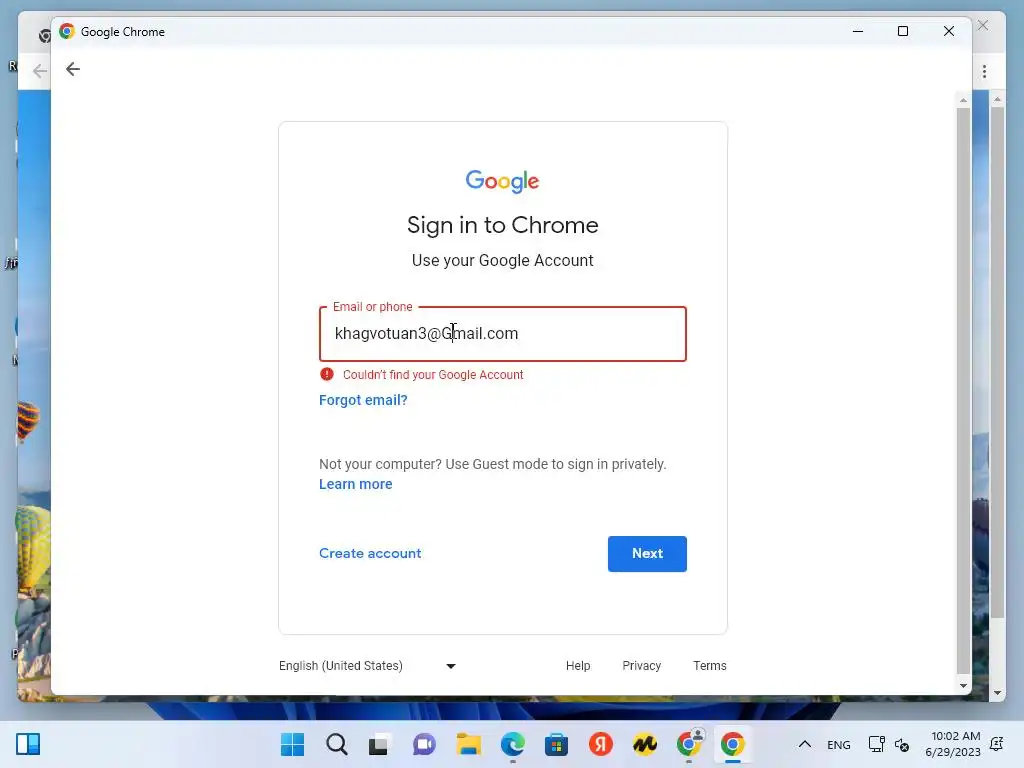The width and height of the screenshot is (1024, 768).
Task: Open Learn more about Guest mode
Action: coord(355,484)
